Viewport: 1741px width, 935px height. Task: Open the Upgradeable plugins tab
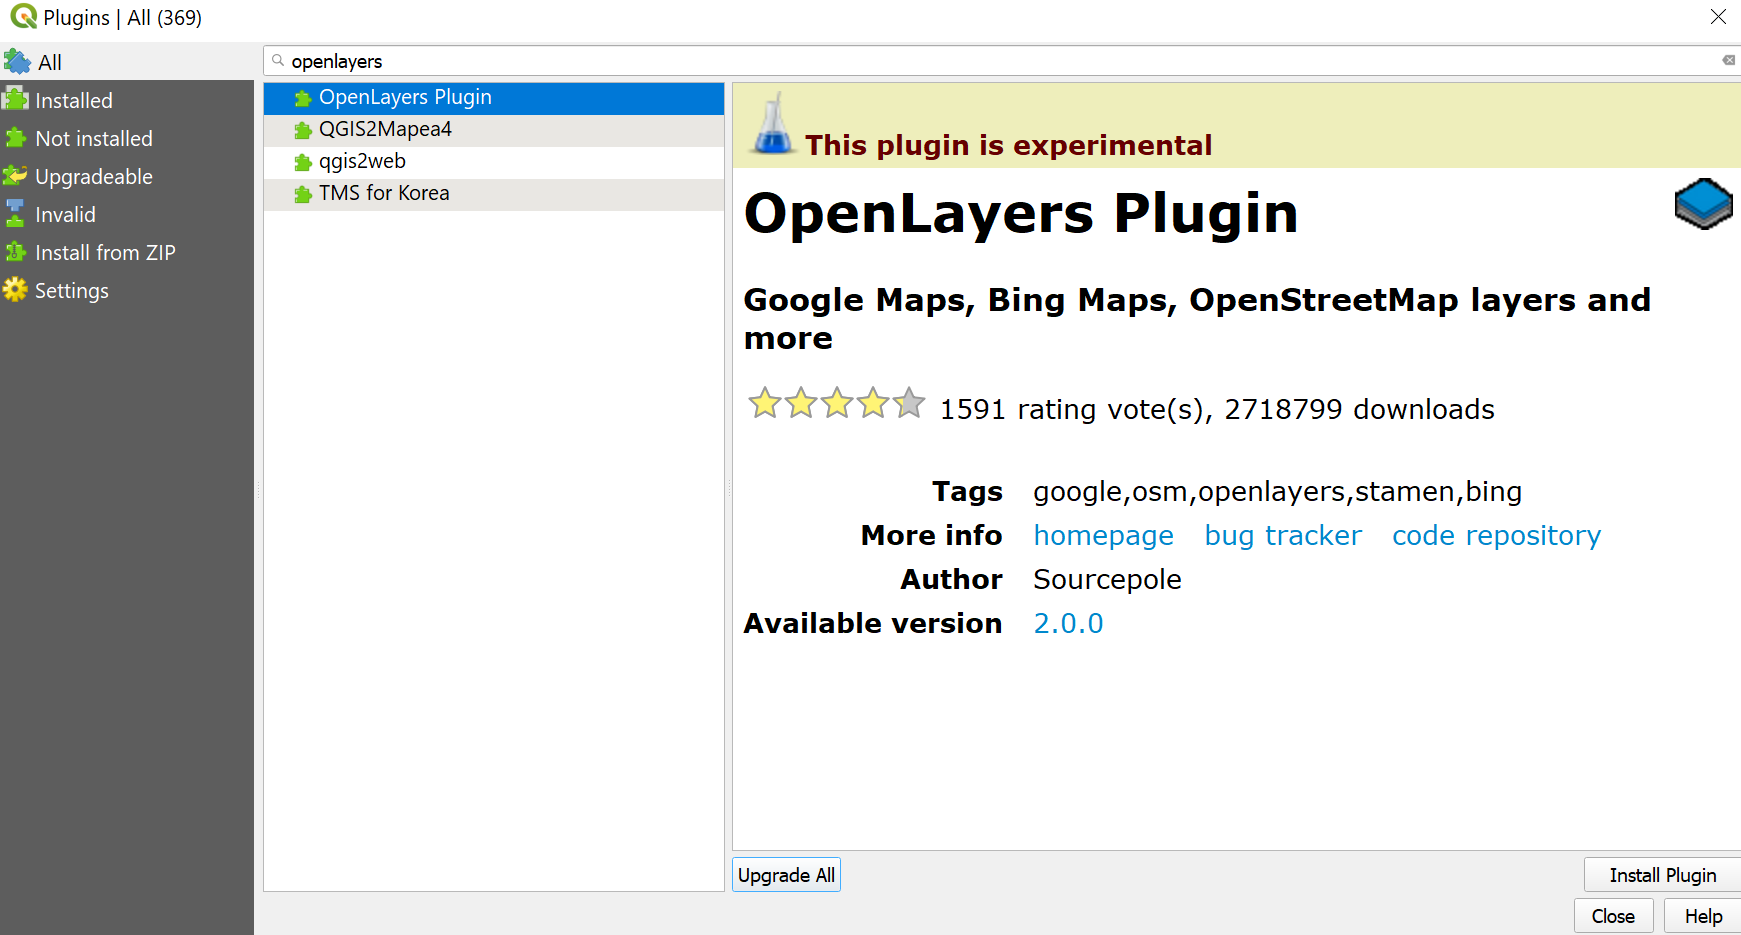pos(127,176)
